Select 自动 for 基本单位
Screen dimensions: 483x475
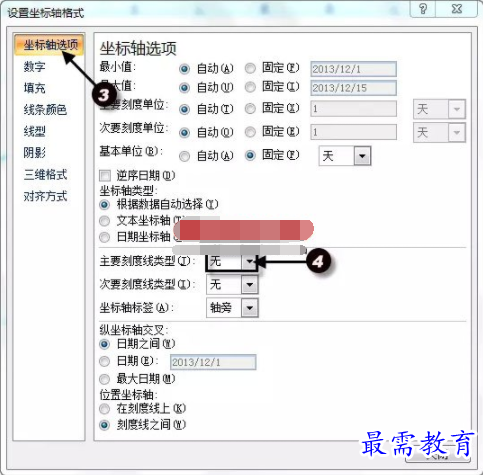click(184, 156)
